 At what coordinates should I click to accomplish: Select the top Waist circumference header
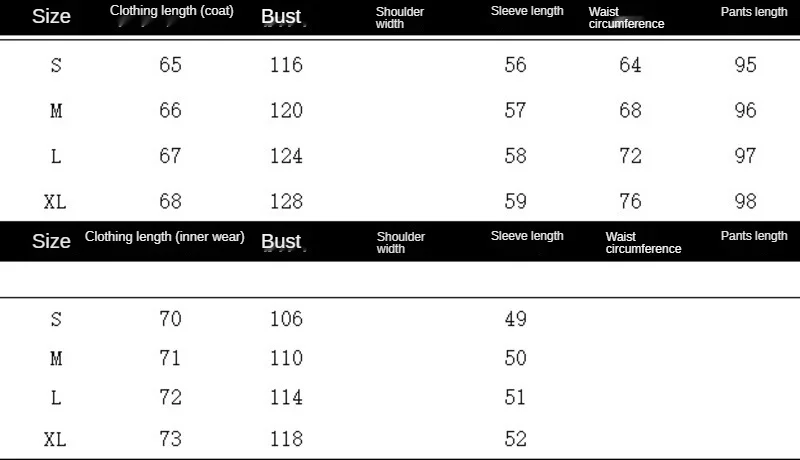pyautogui.click(x=627, y=18)
